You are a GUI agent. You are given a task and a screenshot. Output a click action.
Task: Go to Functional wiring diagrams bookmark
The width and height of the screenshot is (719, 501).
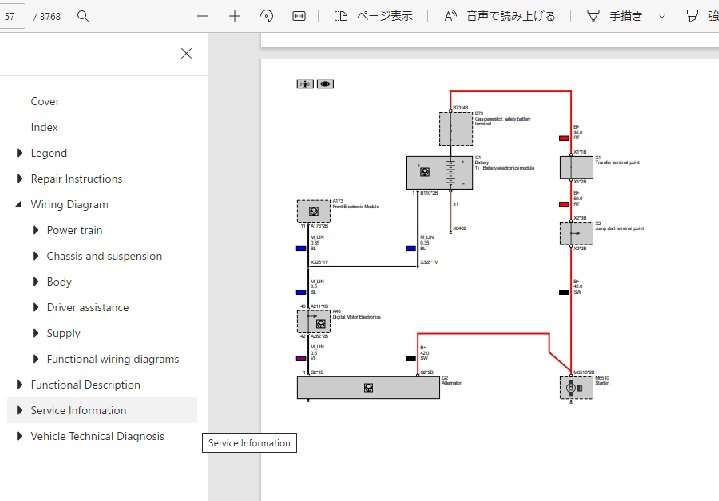(113, 359)
